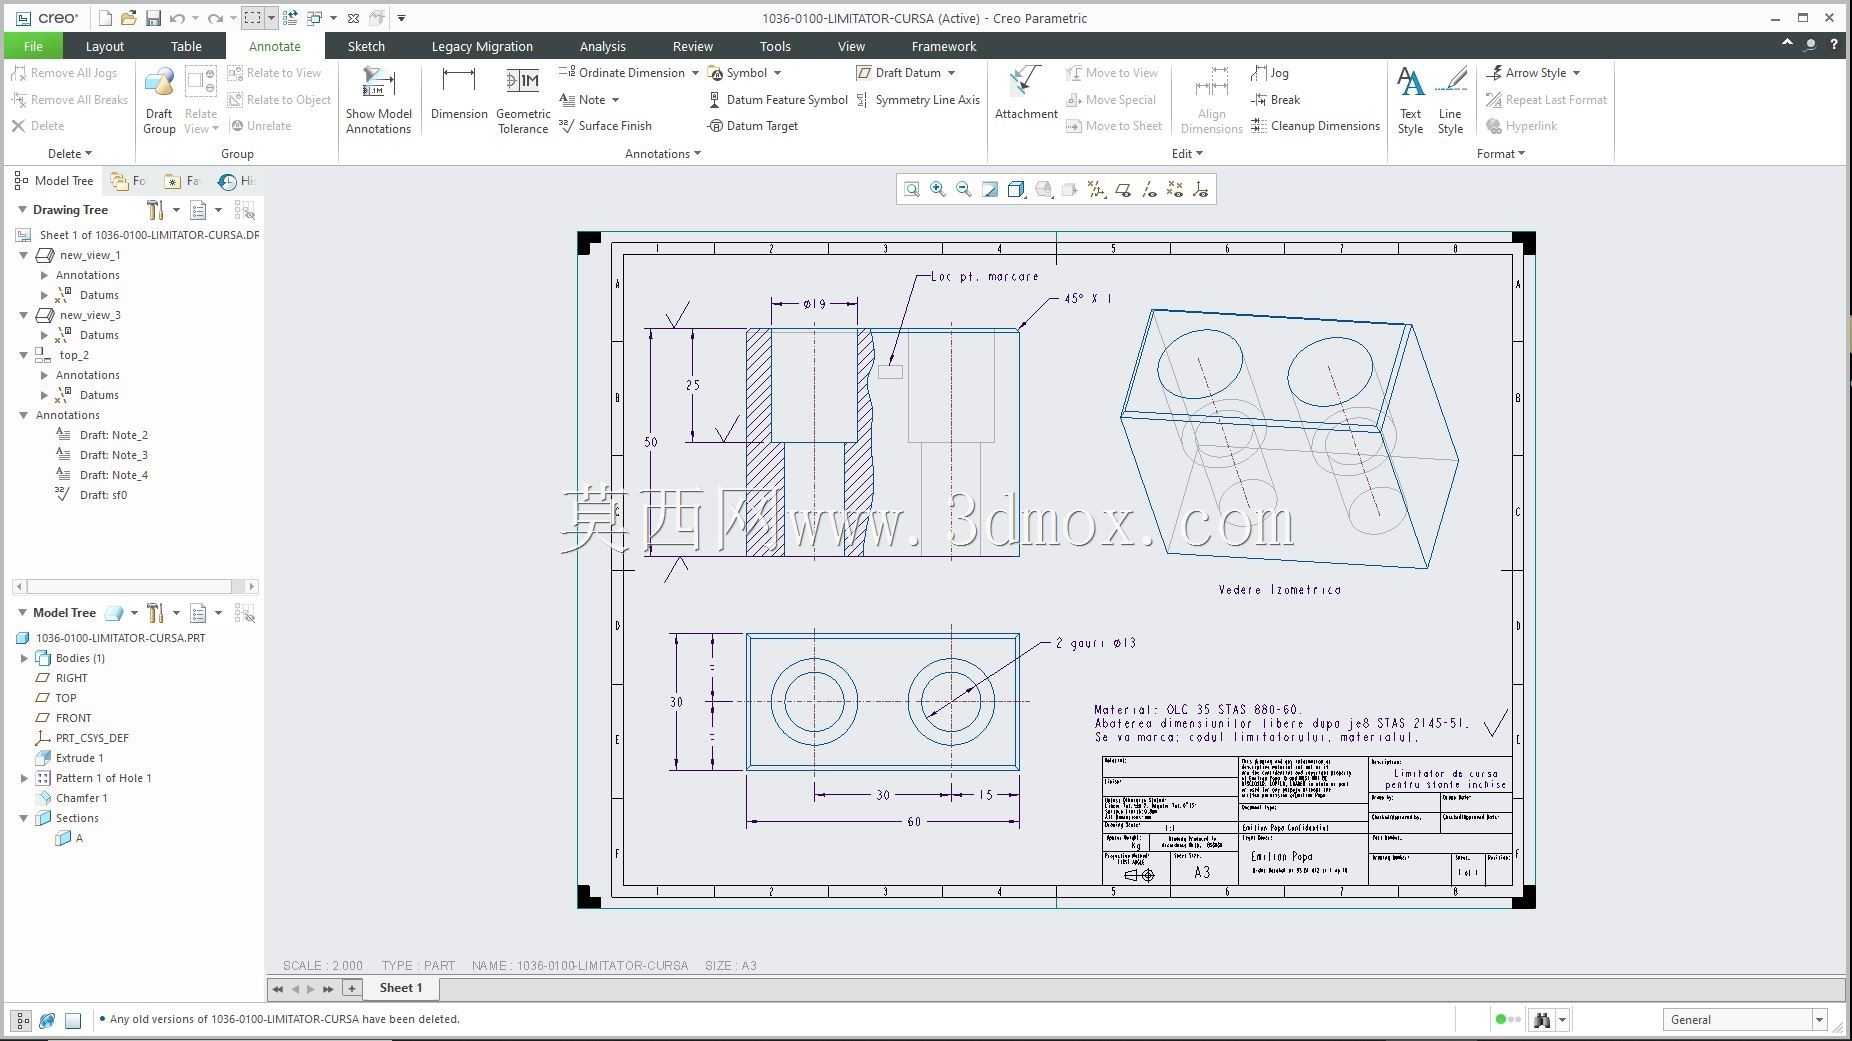
Task: Open the General selection filter combo box
Action: pyautogui.click(x=1745, y=1020)
